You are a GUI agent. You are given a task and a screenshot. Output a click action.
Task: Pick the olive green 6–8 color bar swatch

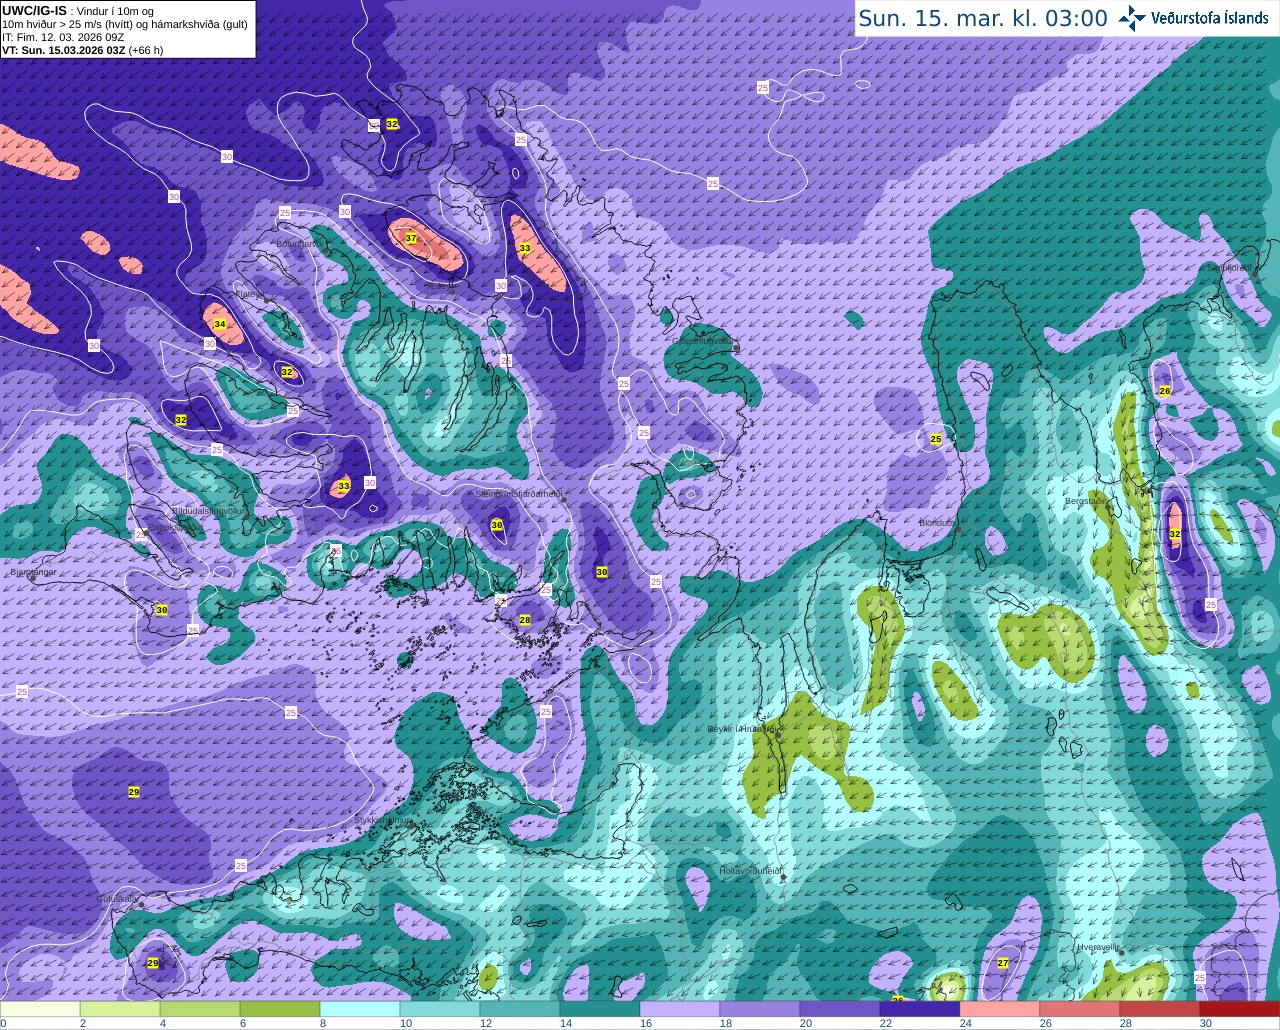tap(280, 1009)
